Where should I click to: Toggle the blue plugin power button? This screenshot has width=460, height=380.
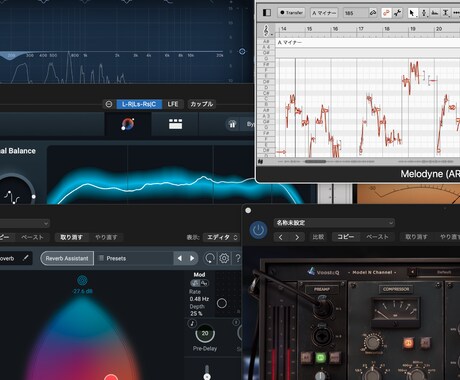258,230
